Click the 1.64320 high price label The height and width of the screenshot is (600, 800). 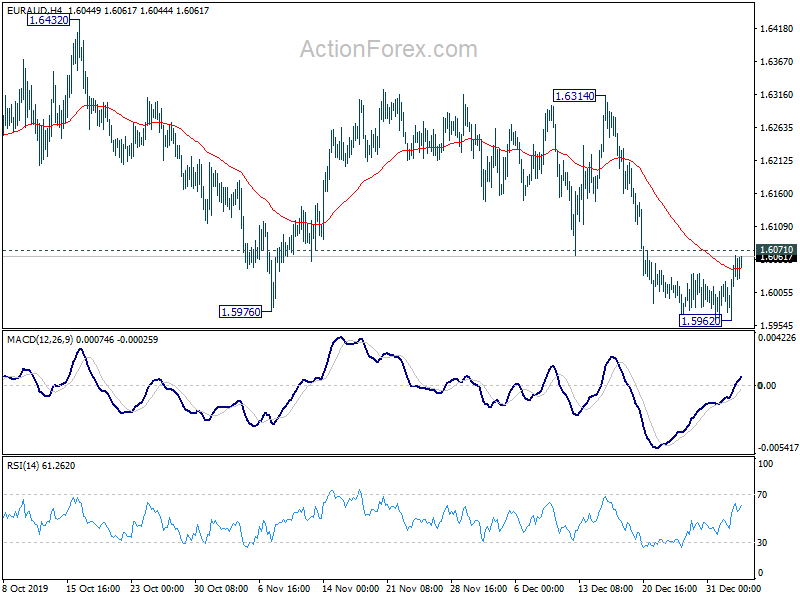[48, 20]
